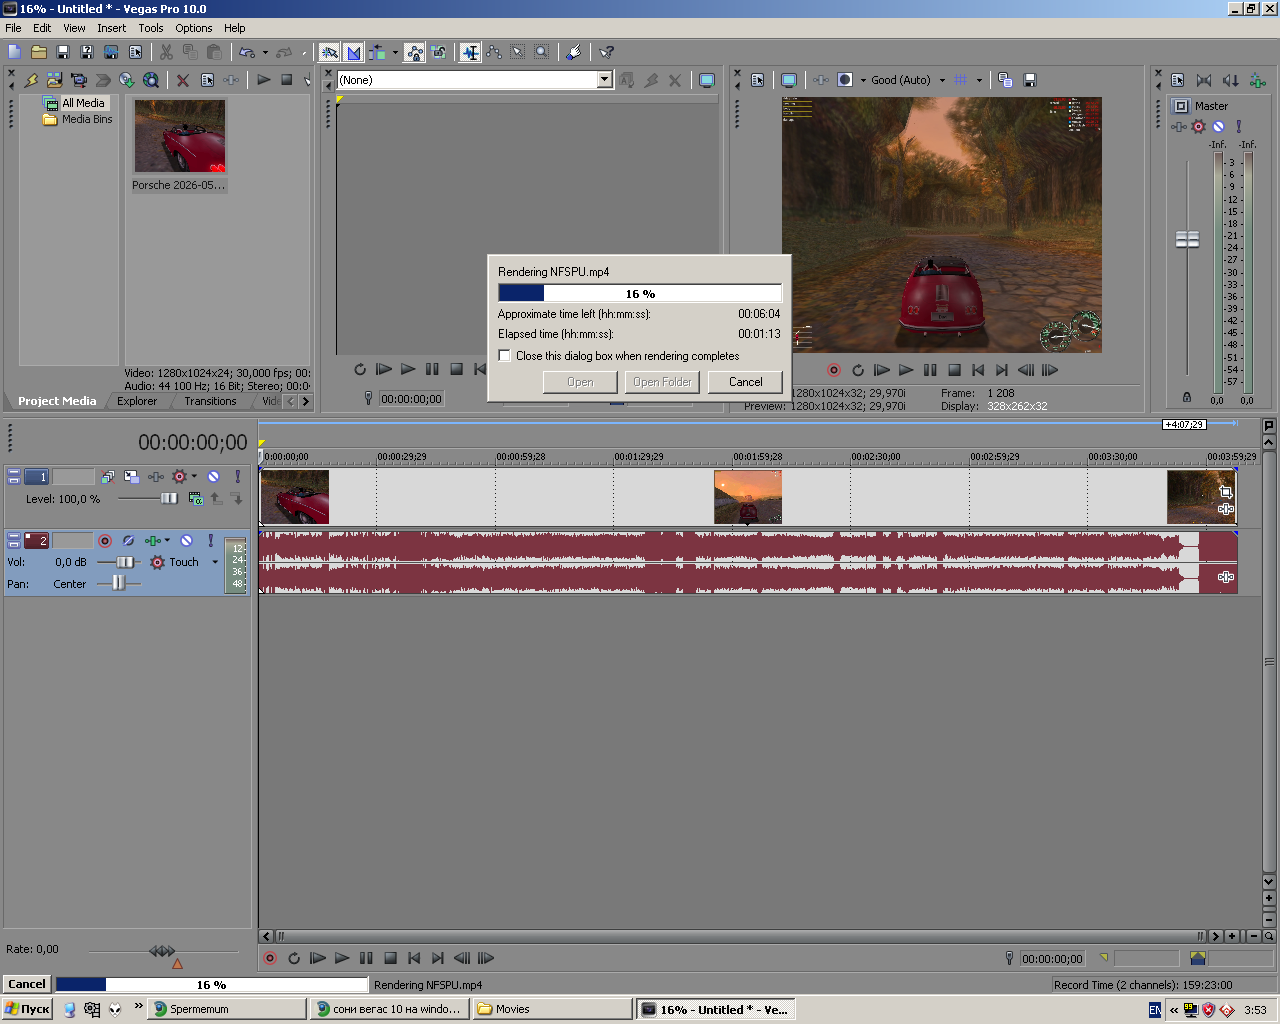
Task: Cancel rendering in the NFSPU.mp4 dialog
Action: click(x=745, y=382)
